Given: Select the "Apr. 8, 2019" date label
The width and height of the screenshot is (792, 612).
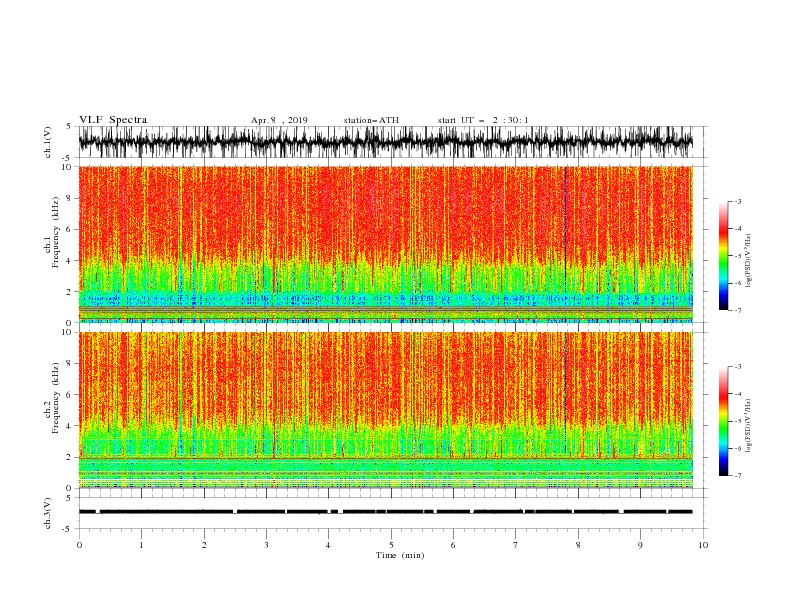Looking at the screenshot, I should (279, 120).
